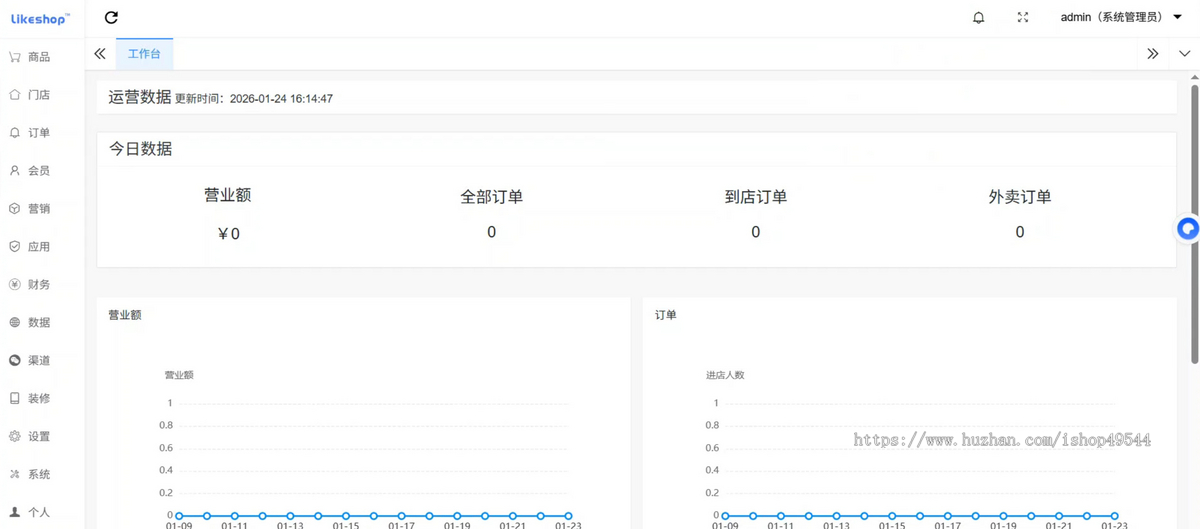
Task: Click the 到店订单 label
Action: click(755, 197)
